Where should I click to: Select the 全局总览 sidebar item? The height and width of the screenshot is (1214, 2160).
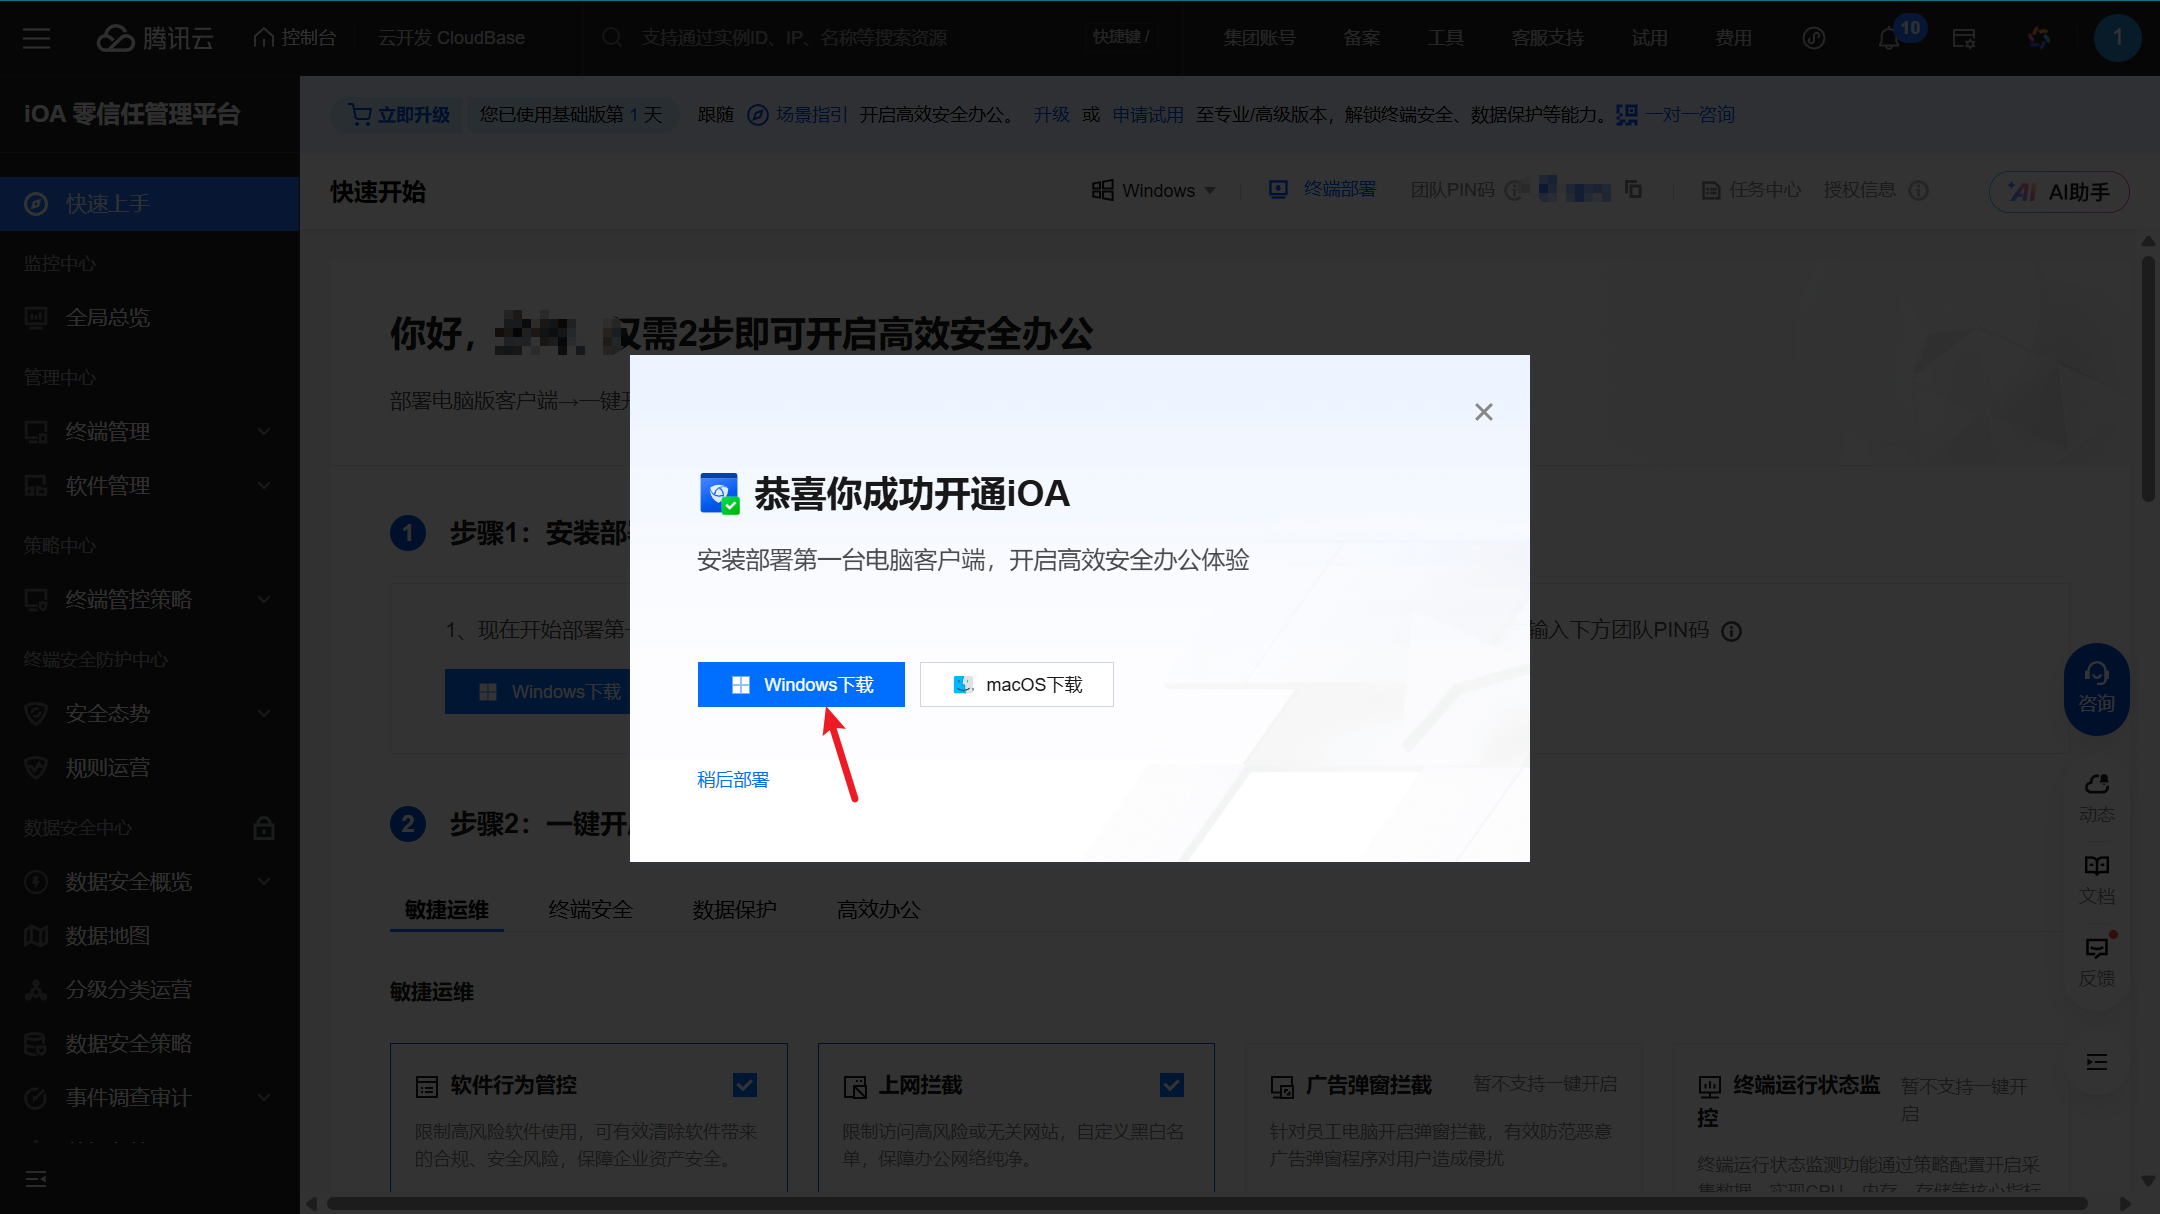coord(107,318)
